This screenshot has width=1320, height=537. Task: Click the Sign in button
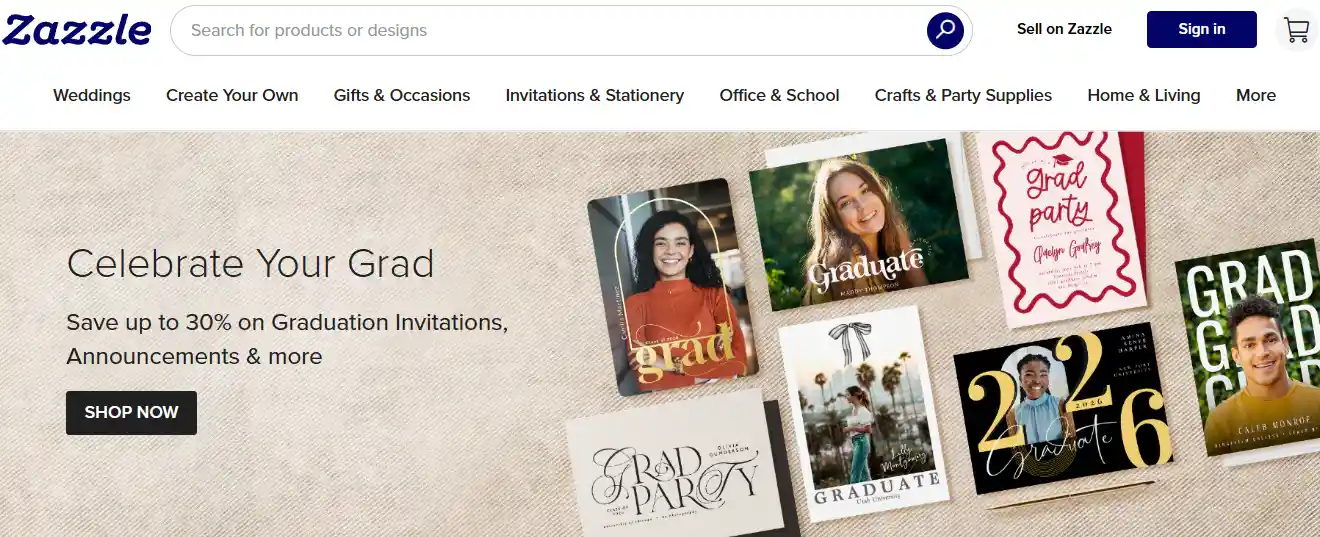pyautogui.click(x=1201, y=29)
